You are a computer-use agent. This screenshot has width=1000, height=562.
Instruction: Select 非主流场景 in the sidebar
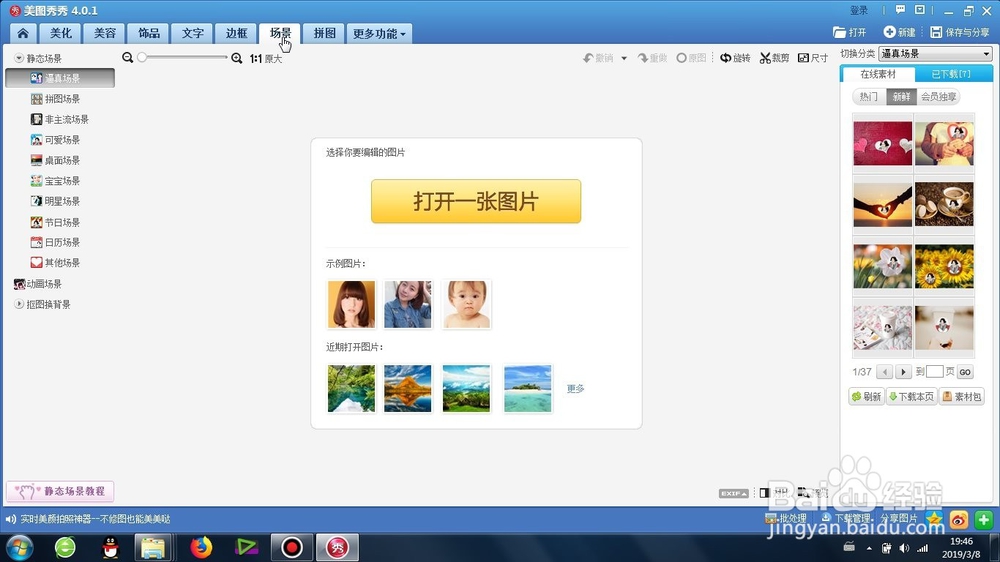click(60, 119)
